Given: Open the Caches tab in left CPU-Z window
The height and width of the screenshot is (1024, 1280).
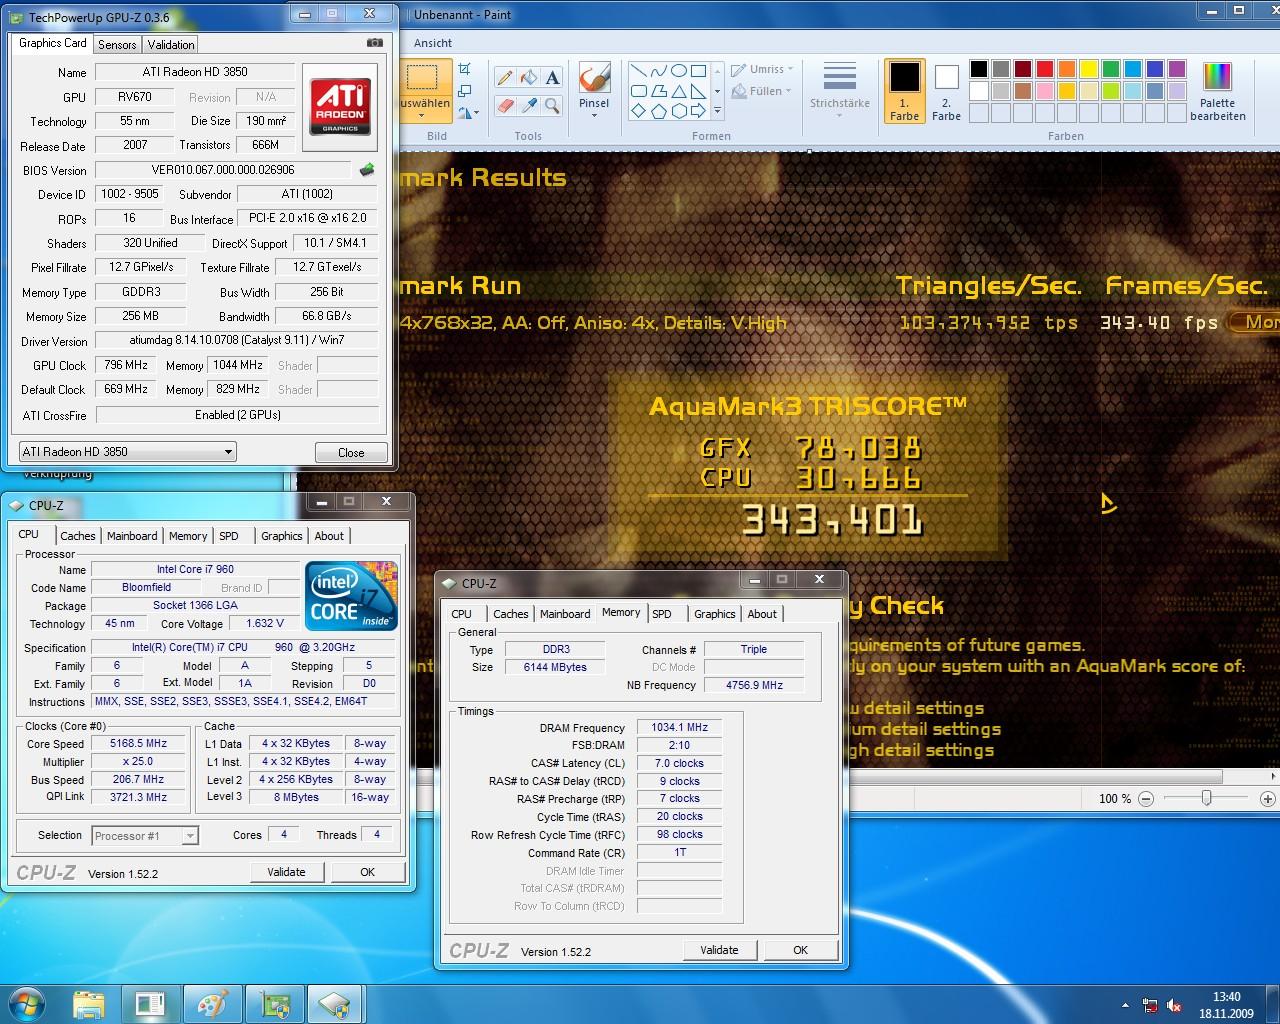Looking at the screenshot, I should coord(77,536).
